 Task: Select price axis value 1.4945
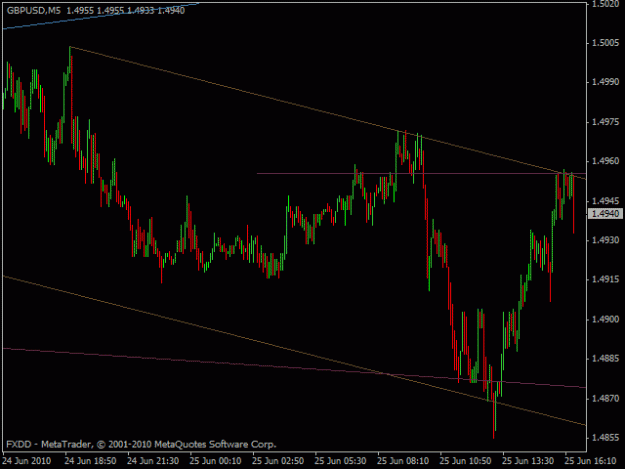[x=606, y=200]
